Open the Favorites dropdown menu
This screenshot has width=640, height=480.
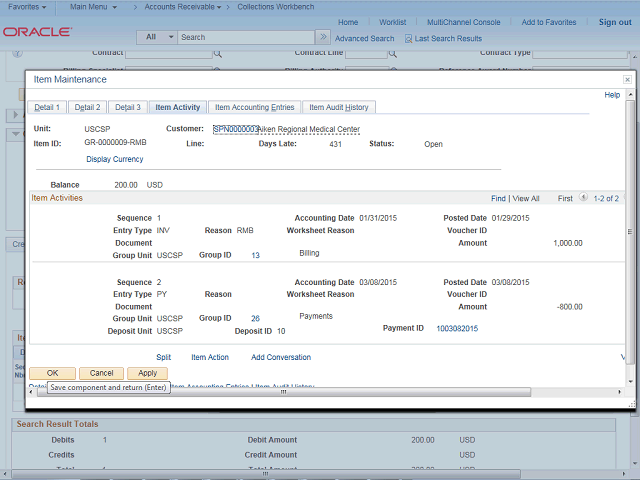click(x=28, y=7)
